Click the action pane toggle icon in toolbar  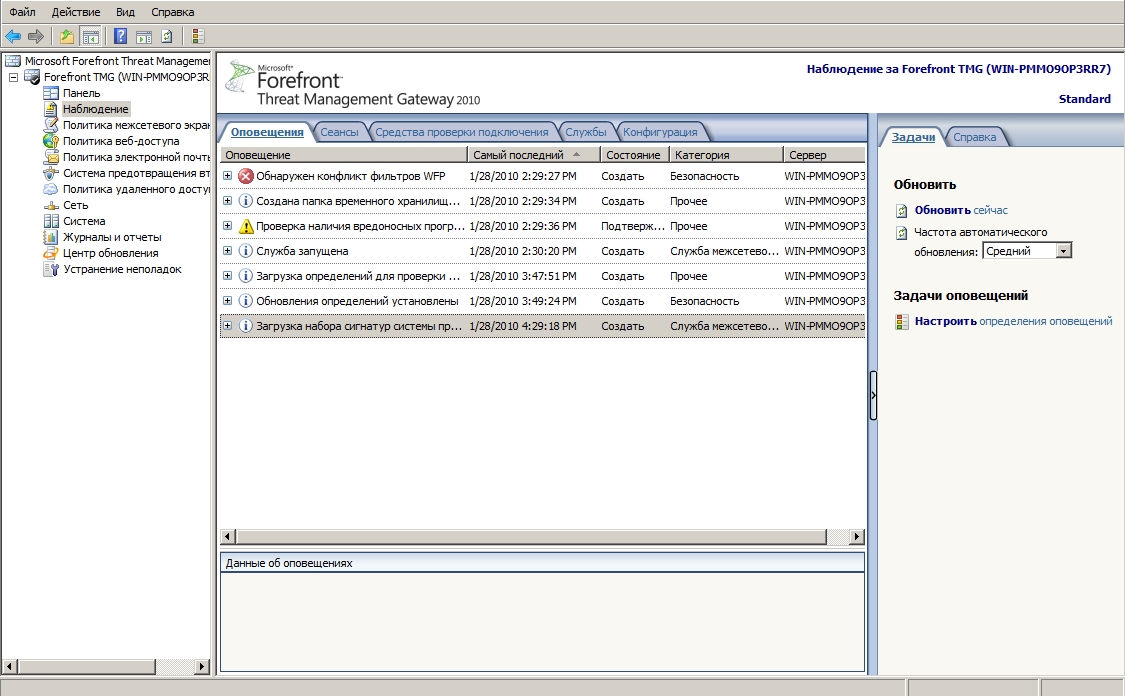(x=143, y=36)
